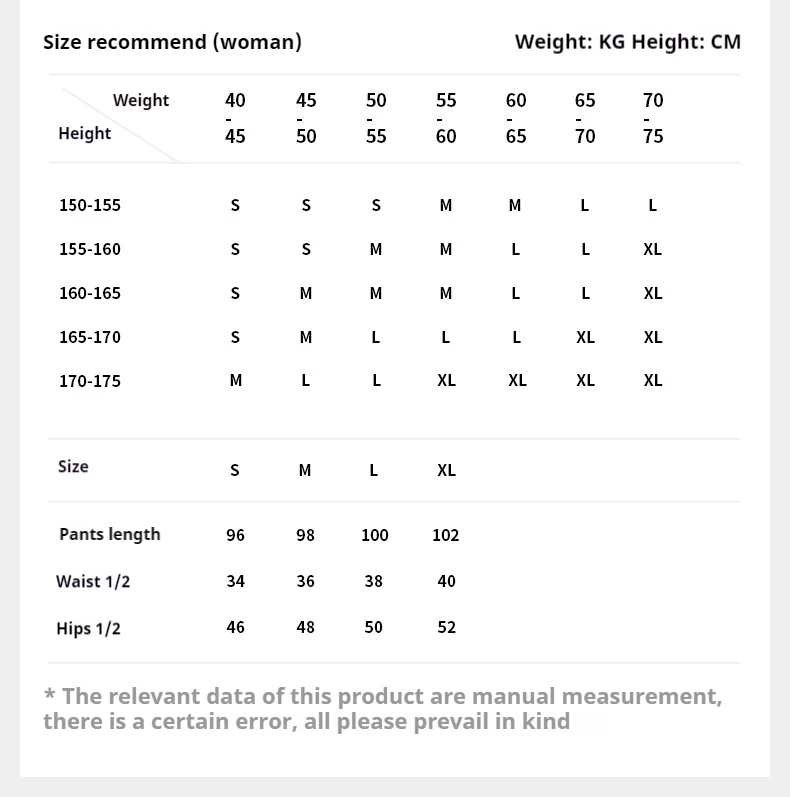Screen dimensions: 790x797
Task: Click the 'Size recommend (woman)' heading
Action: click(x=172, y=42)
